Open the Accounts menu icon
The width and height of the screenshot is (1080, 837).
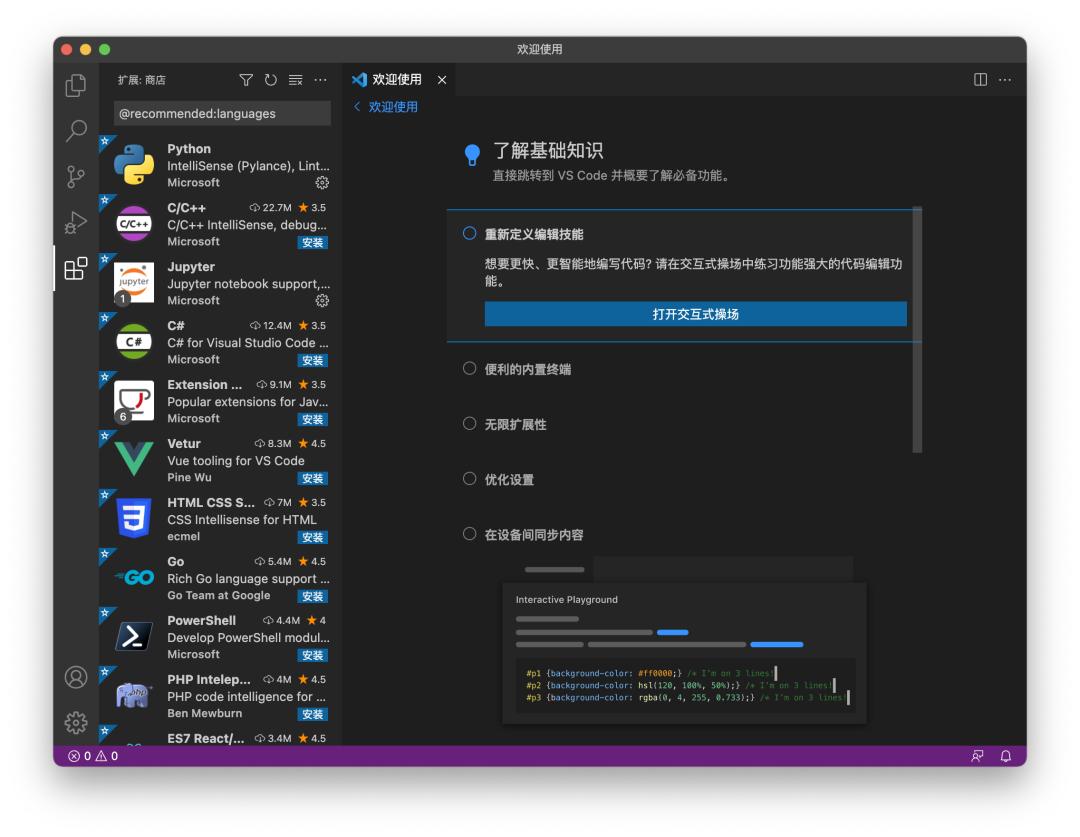[76, 677]
